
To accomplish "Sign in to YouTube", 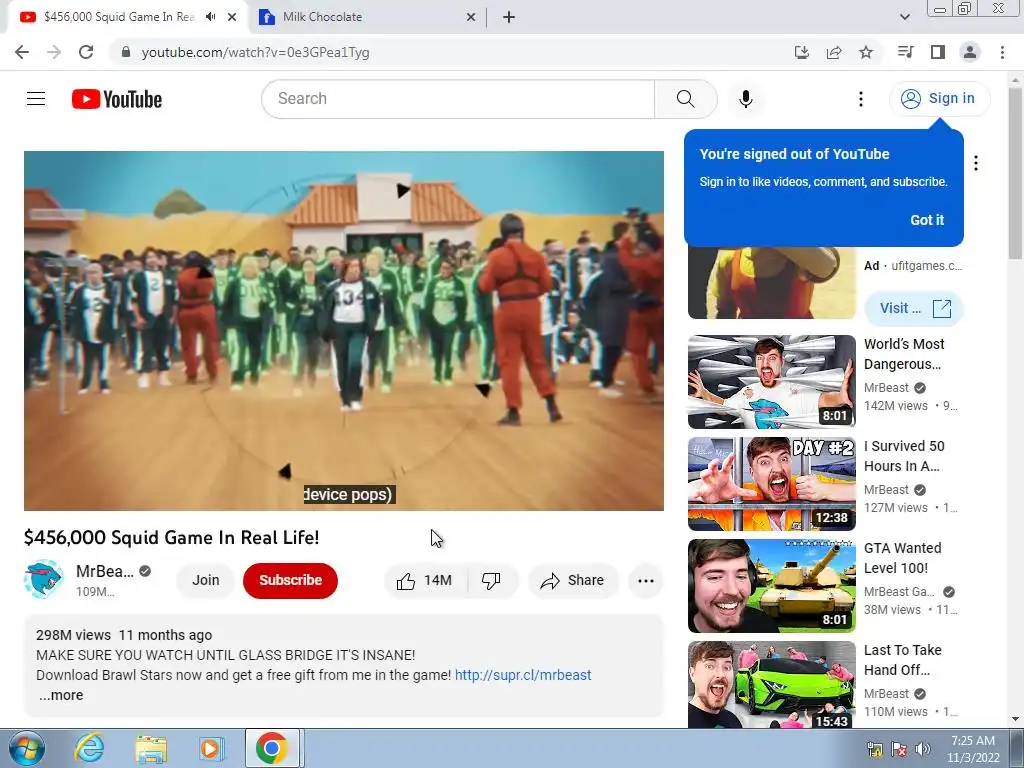I will point(939,99).
